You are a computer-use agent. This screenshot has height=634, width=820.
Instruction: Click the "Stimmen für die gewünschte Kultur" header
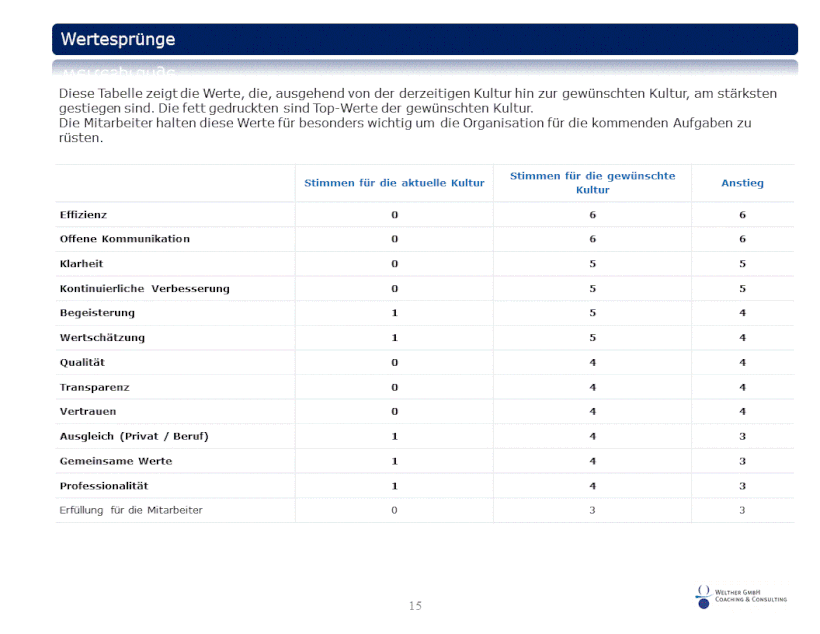click(x=593, y=183)
